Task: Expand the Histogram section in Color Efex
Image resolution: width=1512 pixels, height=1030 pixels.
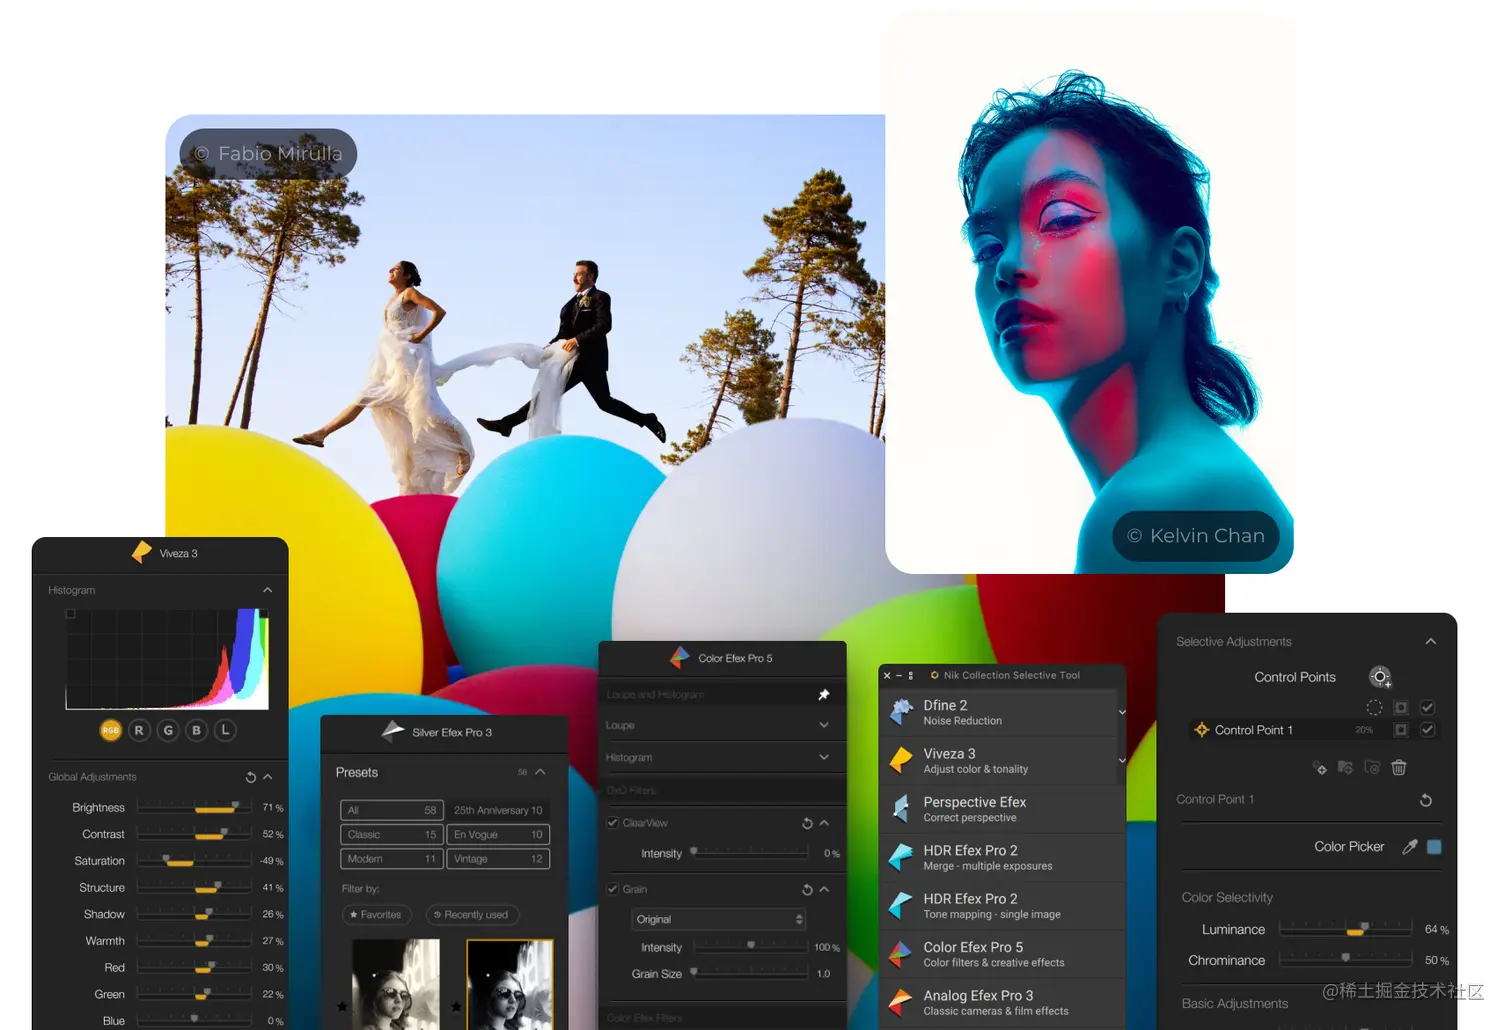Action: [x=824, y=757]
